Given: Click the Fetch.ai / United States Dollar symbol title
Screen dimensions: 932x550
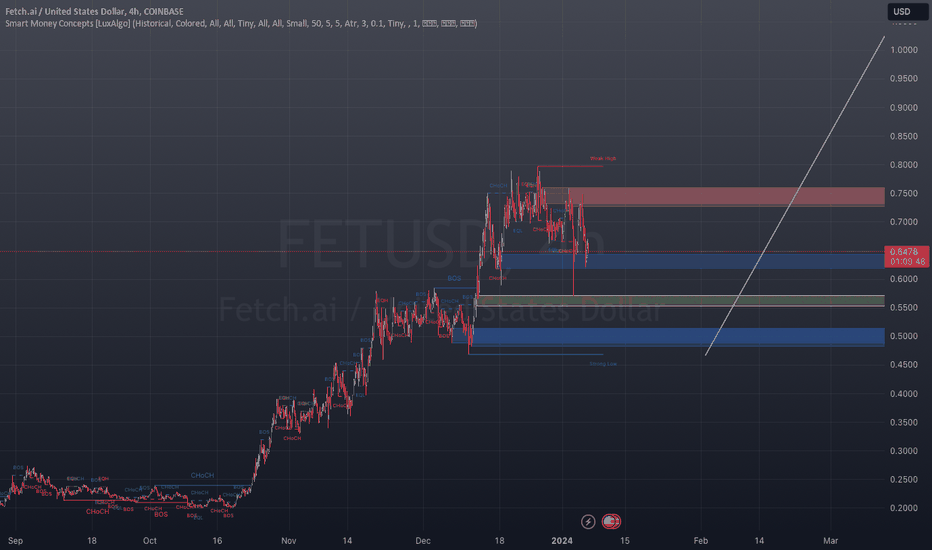Looking at the screenshot, I should tap(94, 11).
